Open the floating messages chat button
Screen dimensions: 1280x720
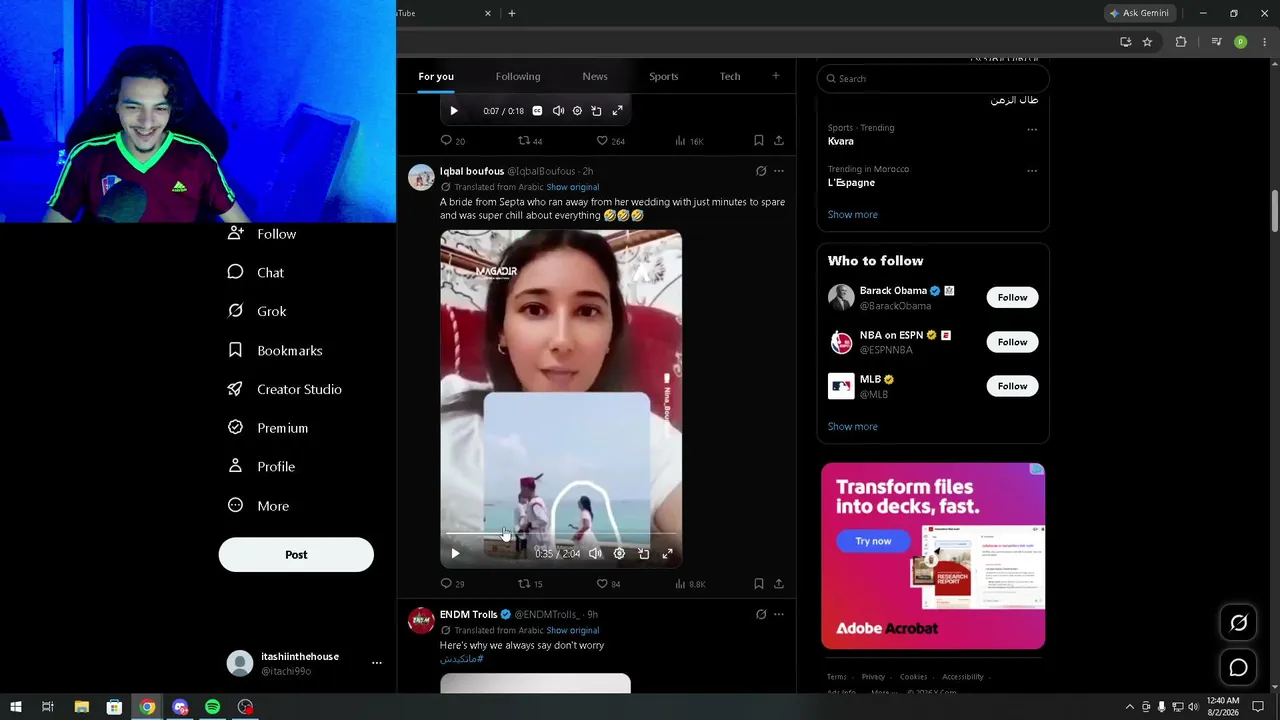coord(1238,668)
